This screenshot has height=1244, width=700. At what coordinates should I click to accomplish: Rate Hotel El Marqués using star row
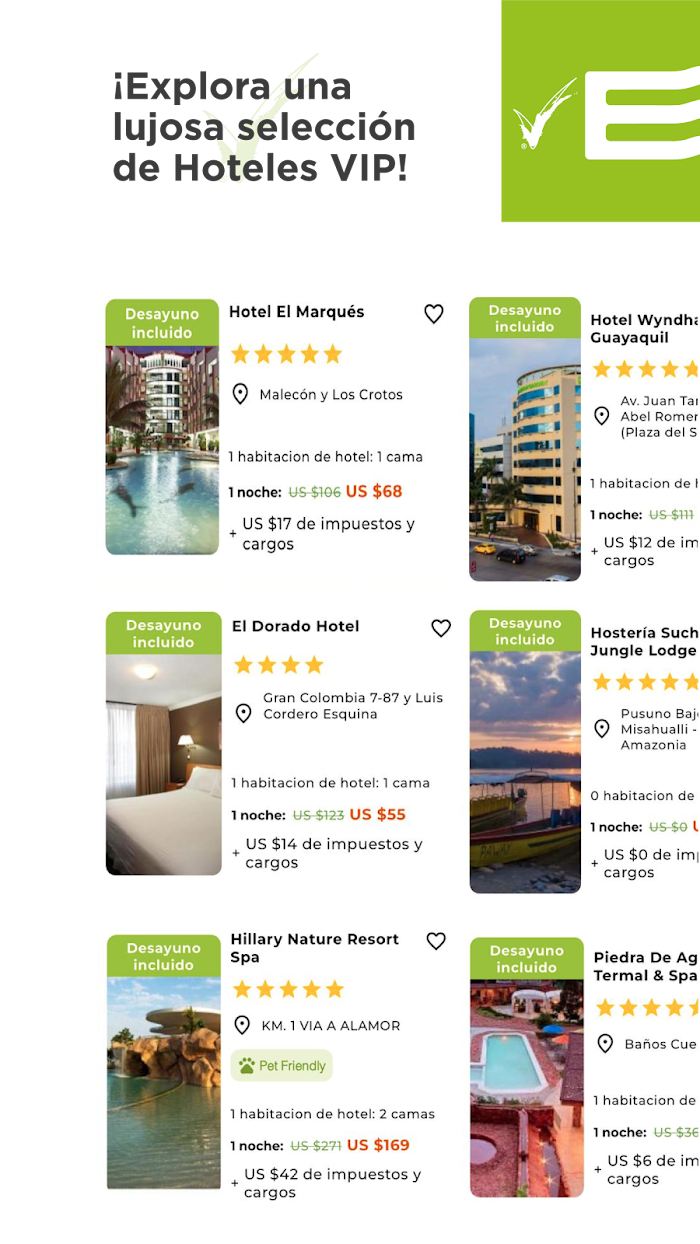point(286,354)
